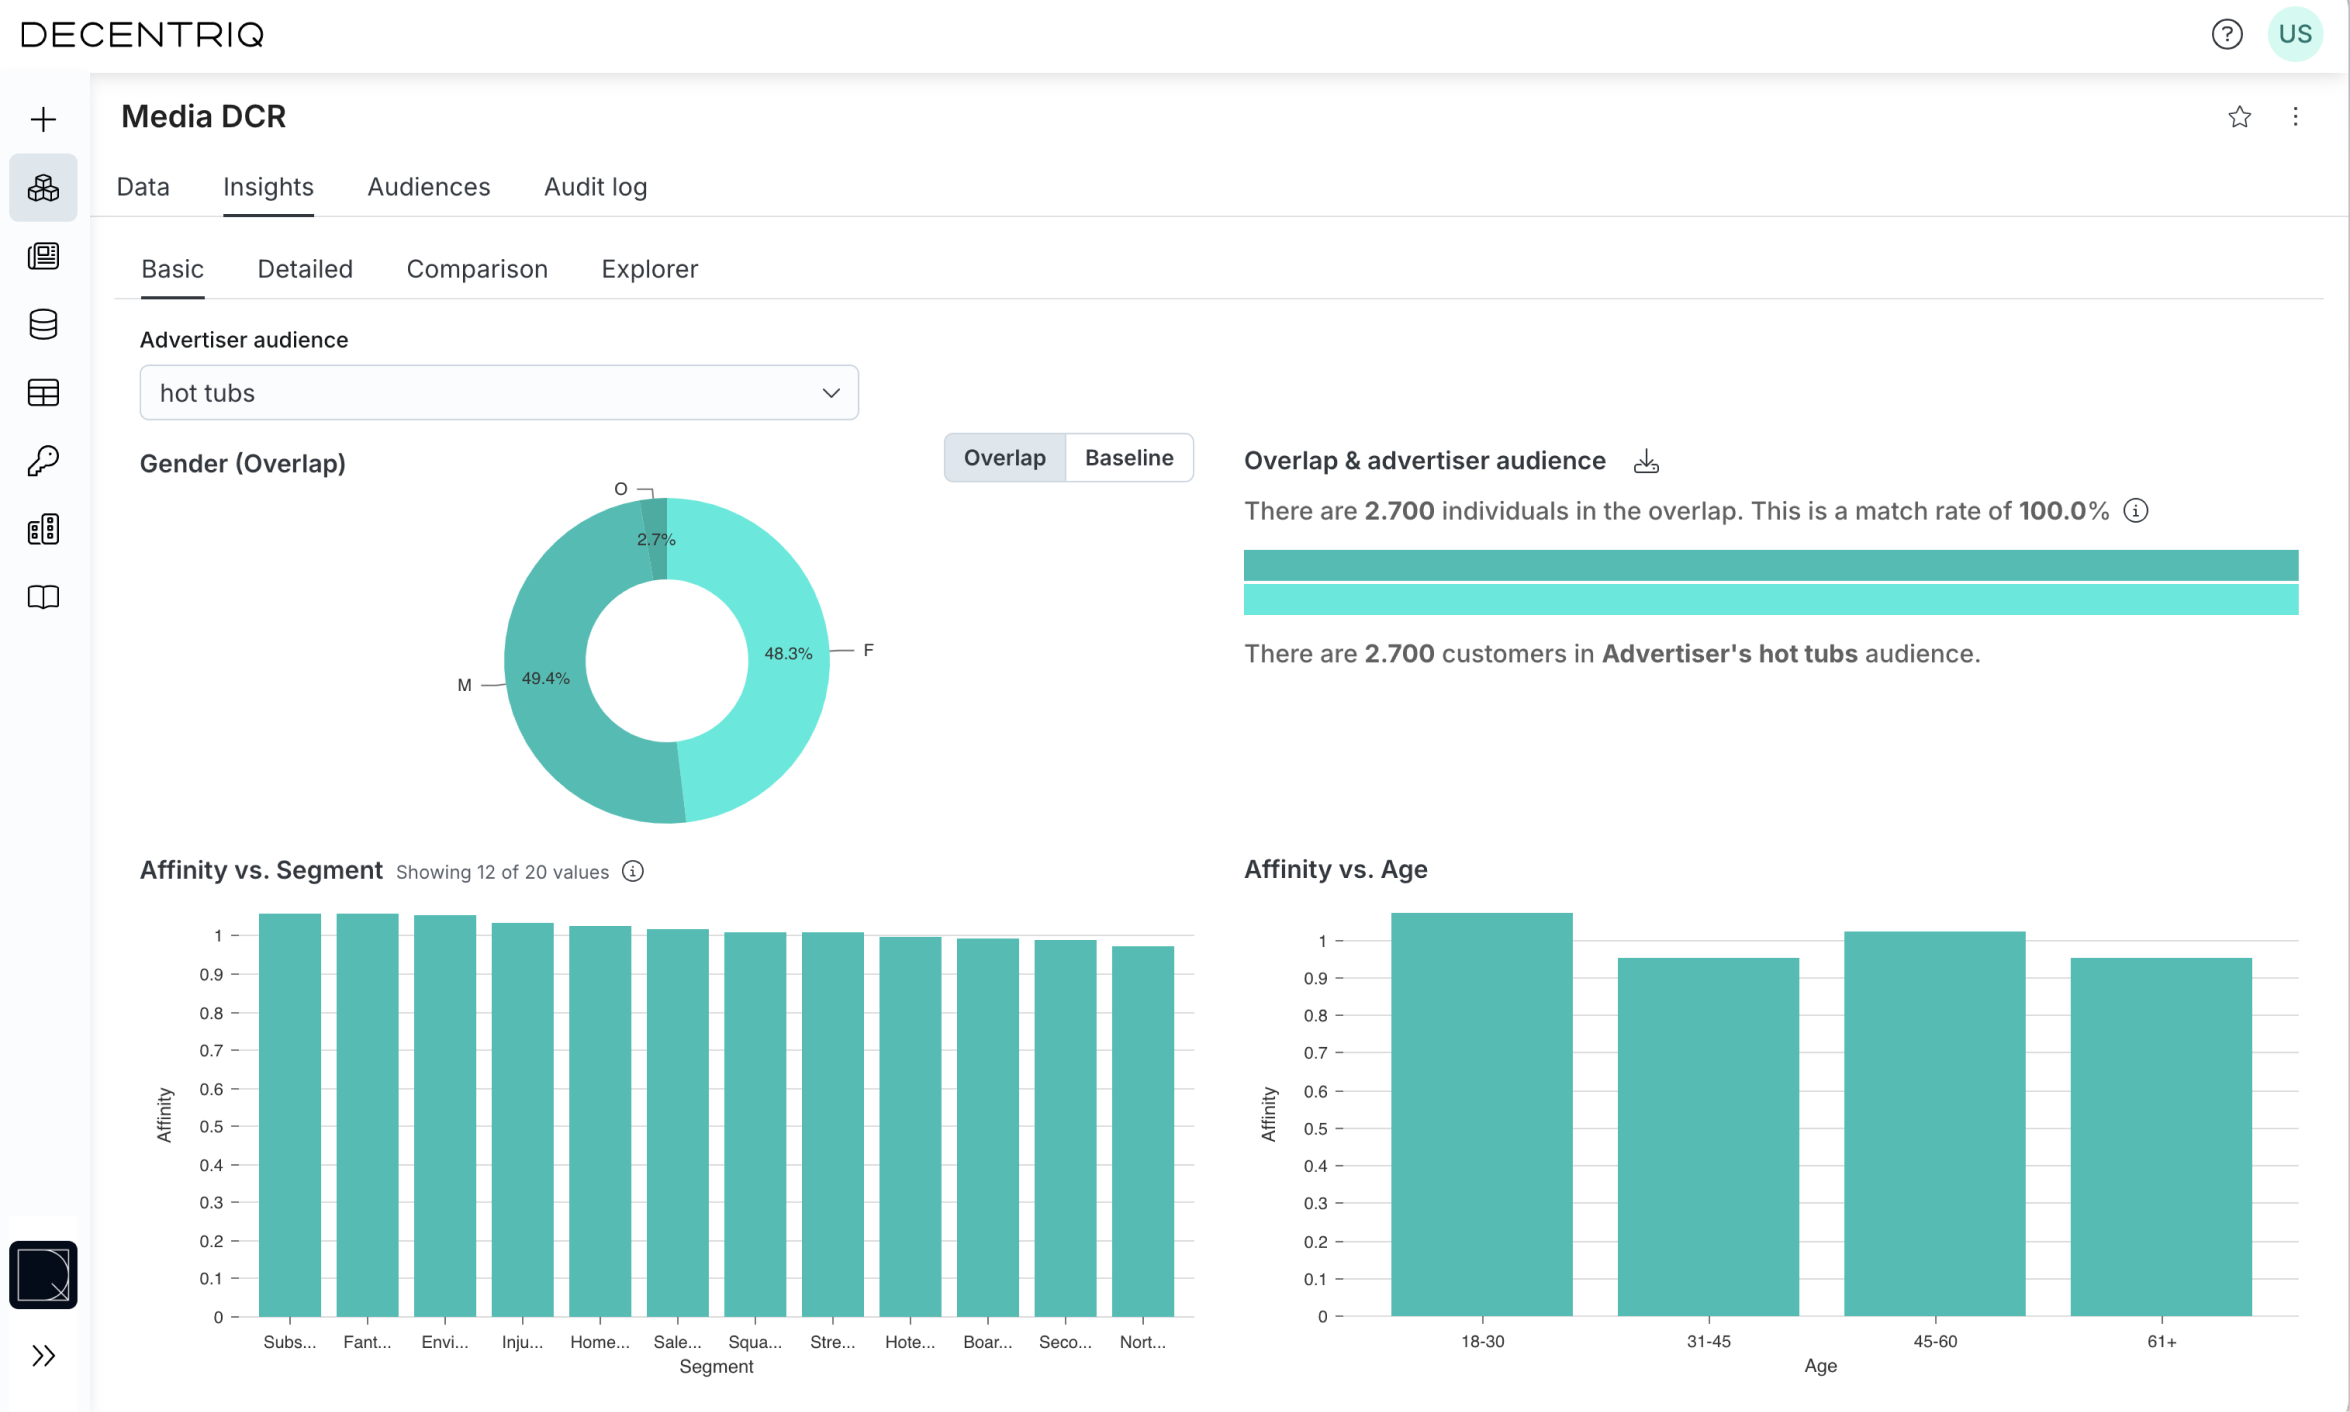
Task: Open the documentation book icon
Action: [x=43, y=597]
